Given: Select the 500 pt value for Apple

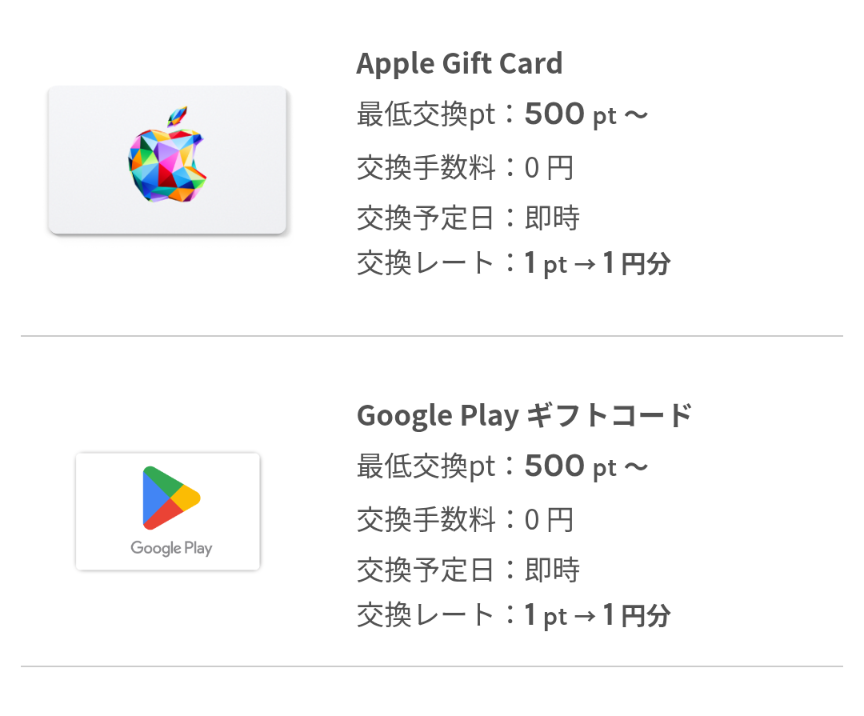Looking at the screenshot, I should point(586,115).
